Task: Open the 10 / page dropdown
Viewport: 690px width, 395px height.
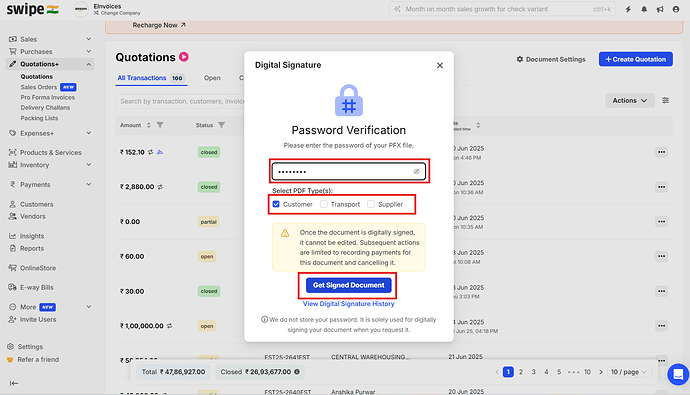Action: pos(629,372)
